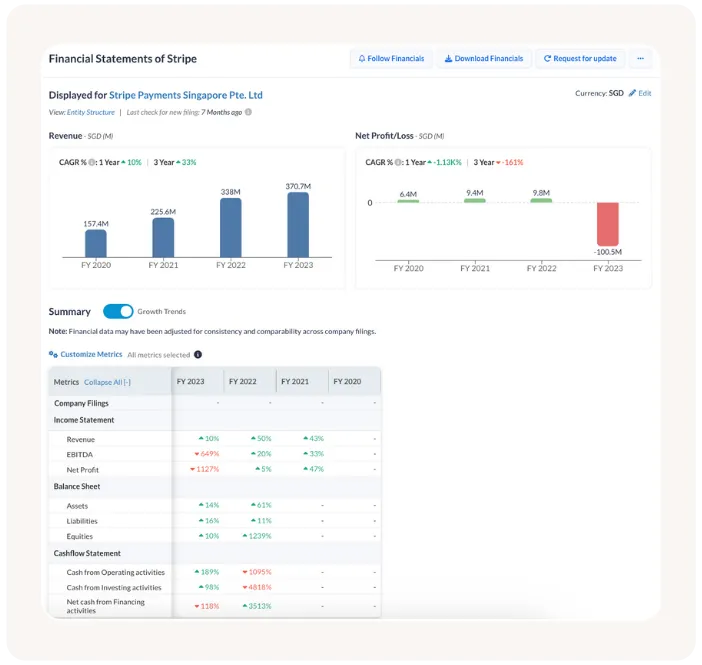702x665 pixels.
Task: Click the 1095% Operating cash decline value
Action: (x=257, y=572)
